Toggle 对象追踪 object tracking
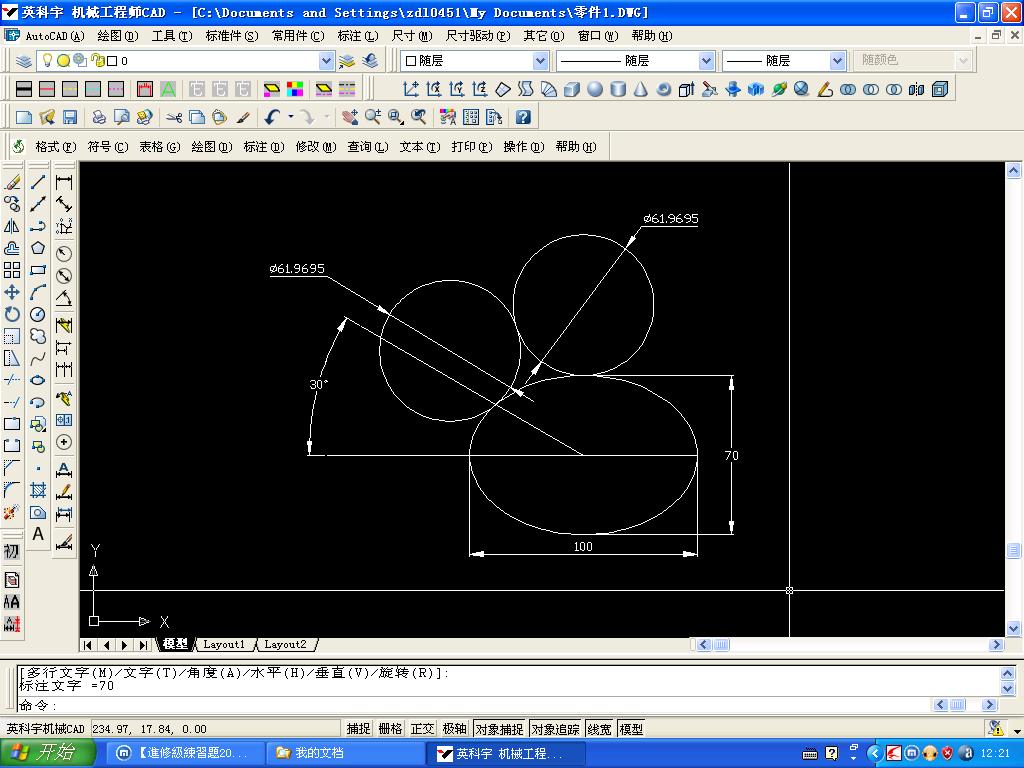This screenshot has width=1024, height=768. coord(555,729)
